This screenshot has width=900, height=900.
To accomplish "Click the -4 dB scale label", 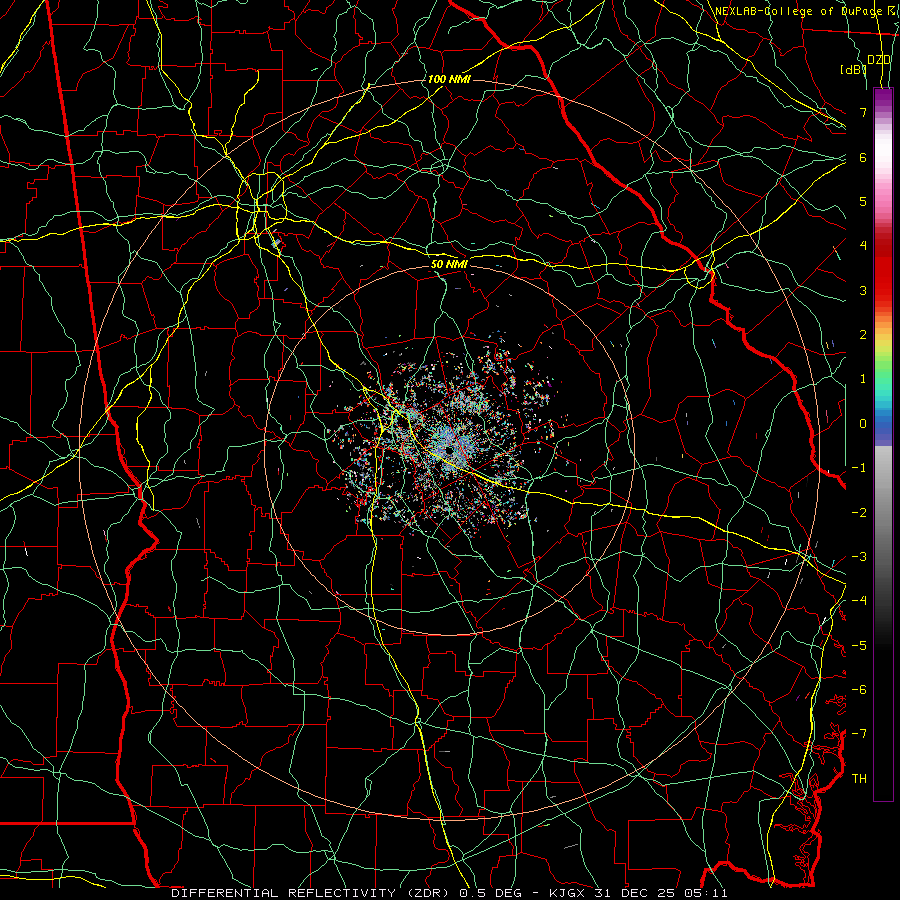I will coord(859,601).
